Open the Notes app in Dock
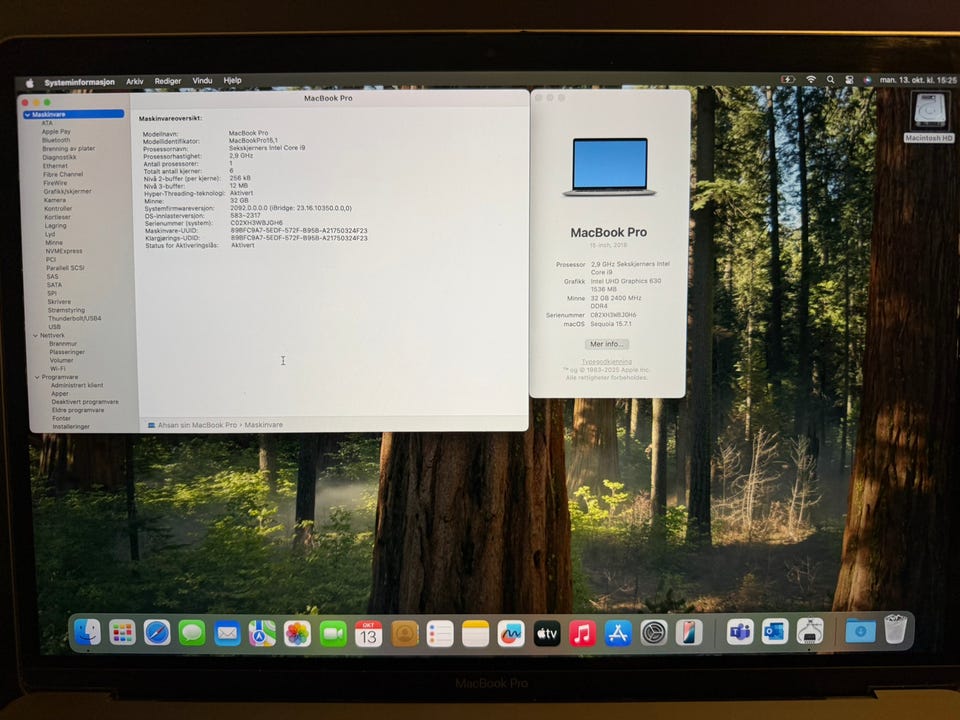The height and width of the screenshot is (720, 960). 476,634
